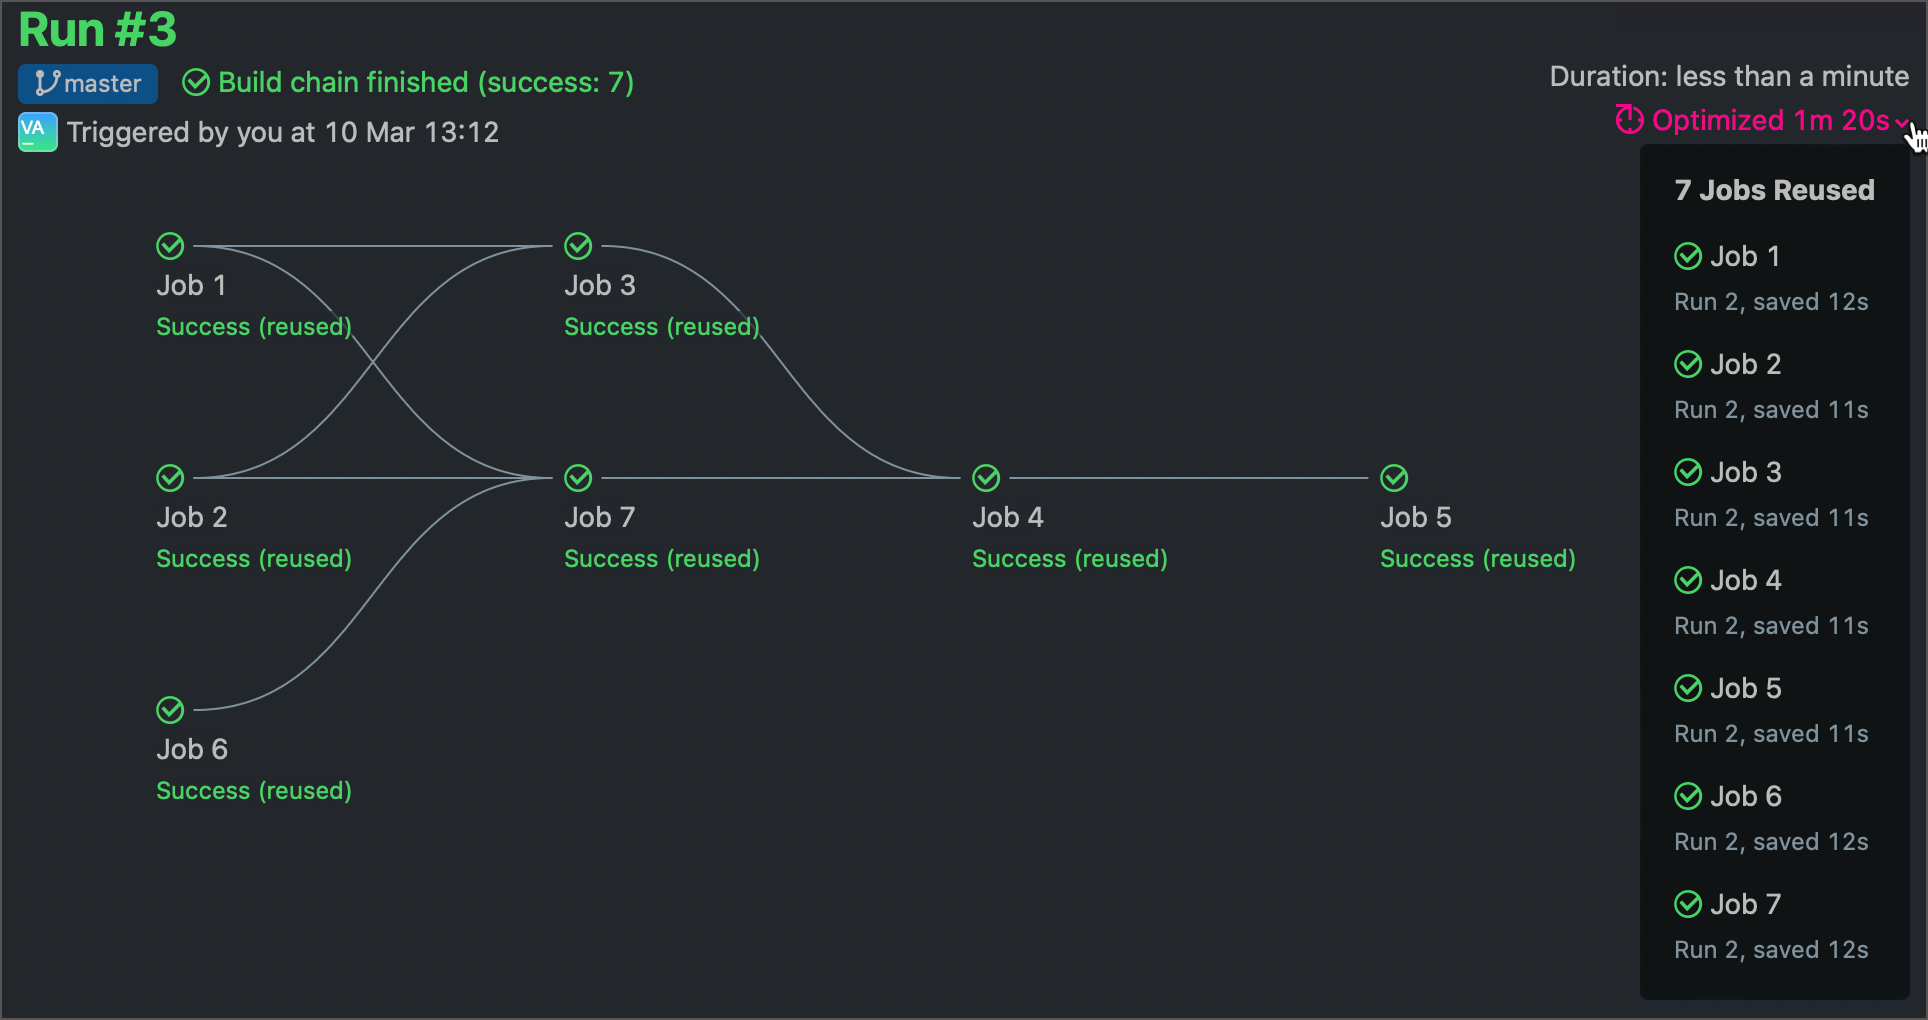Click the Job 6 status icon in graph
1928x1020 pixels.
(x=170, y=710)
